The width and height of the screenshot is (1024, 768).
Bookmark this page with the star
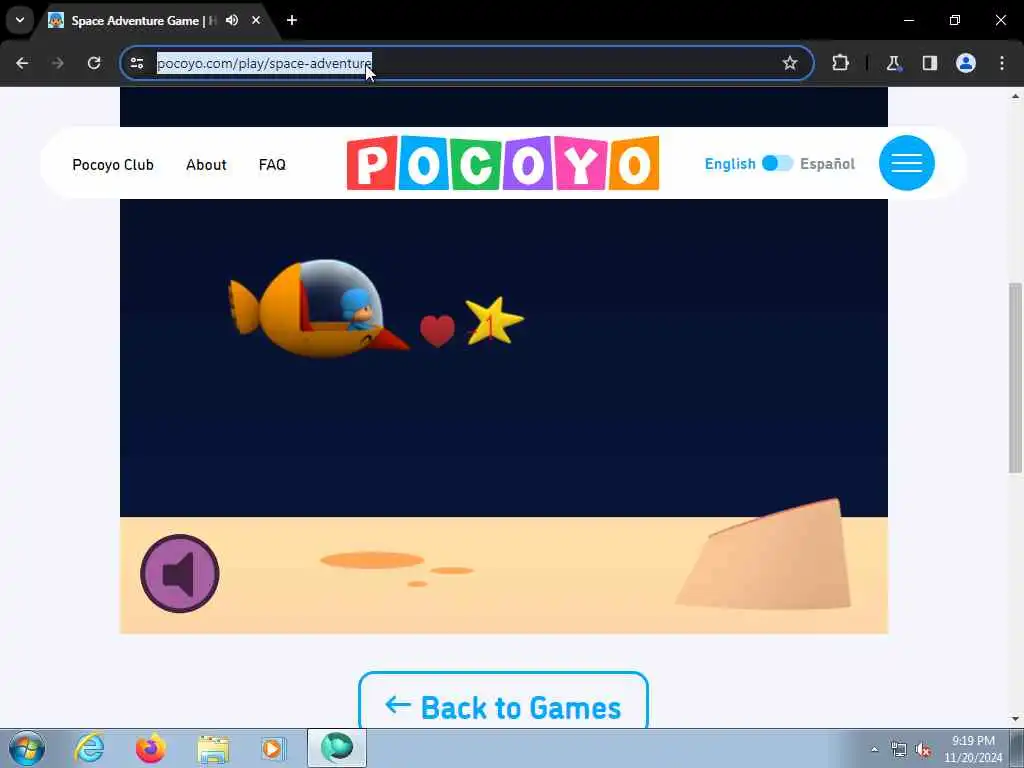(x=790, y=63)
